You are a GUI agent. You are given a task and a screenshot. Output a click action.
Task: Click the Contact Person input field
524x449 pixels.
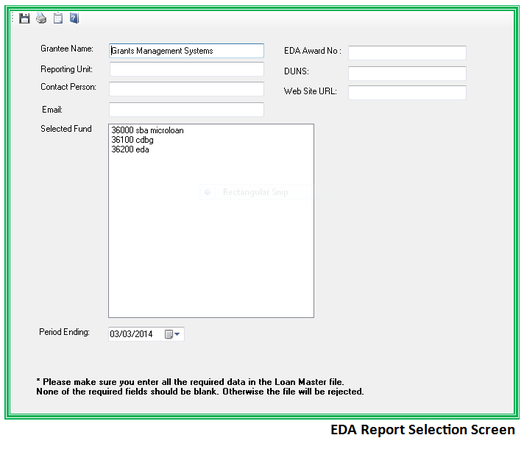(x=186, y=89)
